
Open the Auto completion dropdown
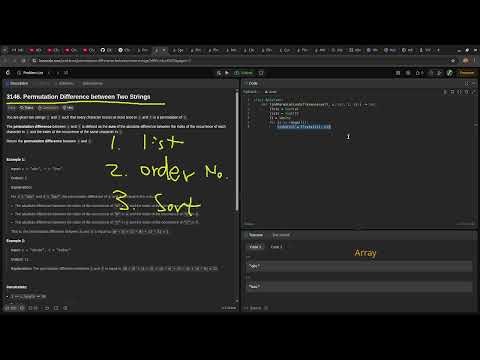[271, 92]
